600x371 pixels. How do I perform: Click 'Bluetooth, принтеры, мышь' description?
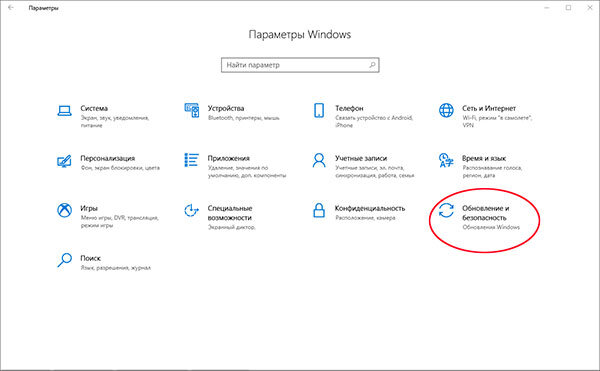coord(243,118)
